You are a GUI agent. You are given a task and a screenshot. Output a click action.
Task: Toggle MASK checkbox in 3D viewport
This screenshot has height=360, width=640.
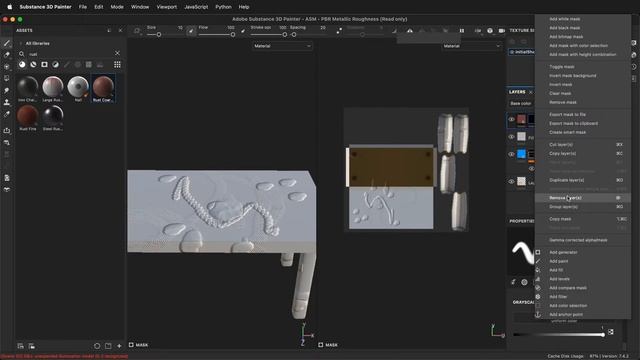point(131,345)
